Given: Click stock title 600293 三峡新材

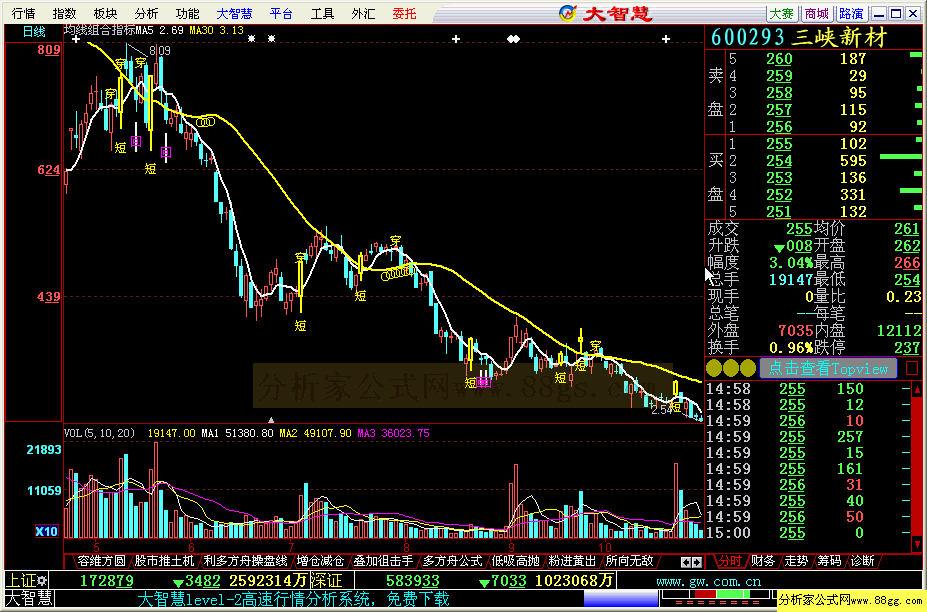Looking at the screenshot, I should coord(799,38).
